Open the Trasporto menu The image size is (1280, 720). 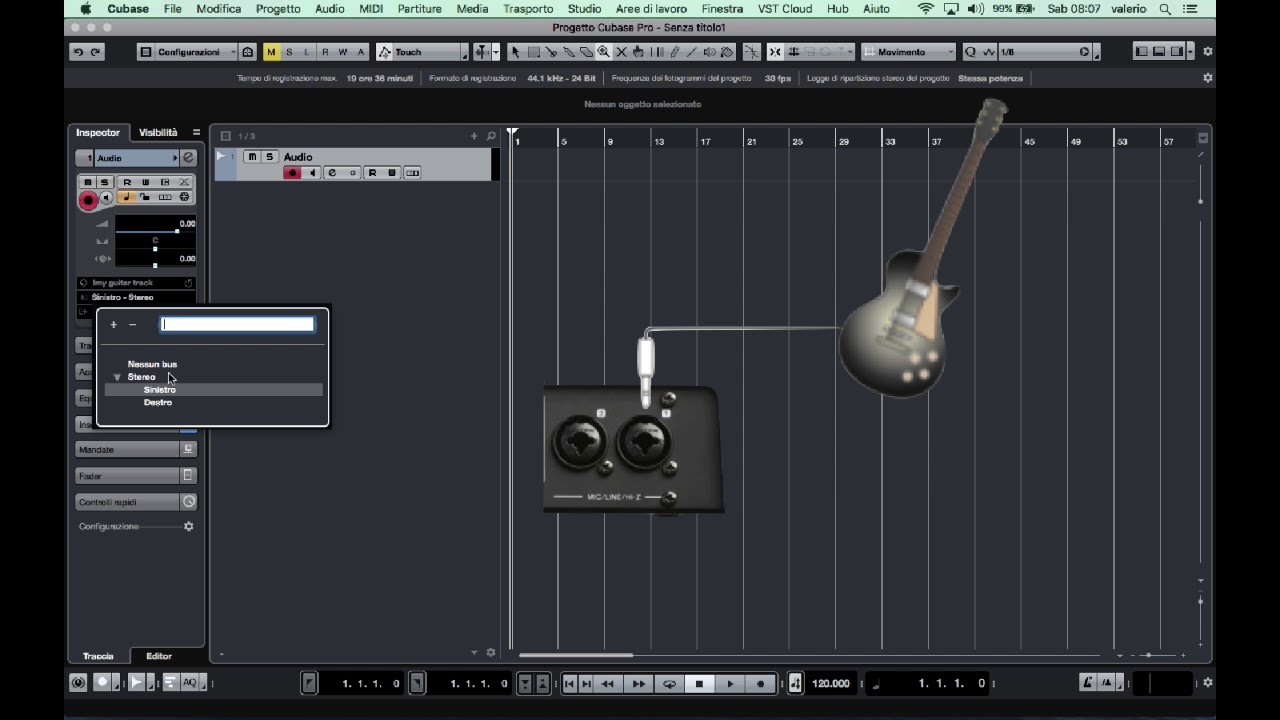tap(528, 9)
